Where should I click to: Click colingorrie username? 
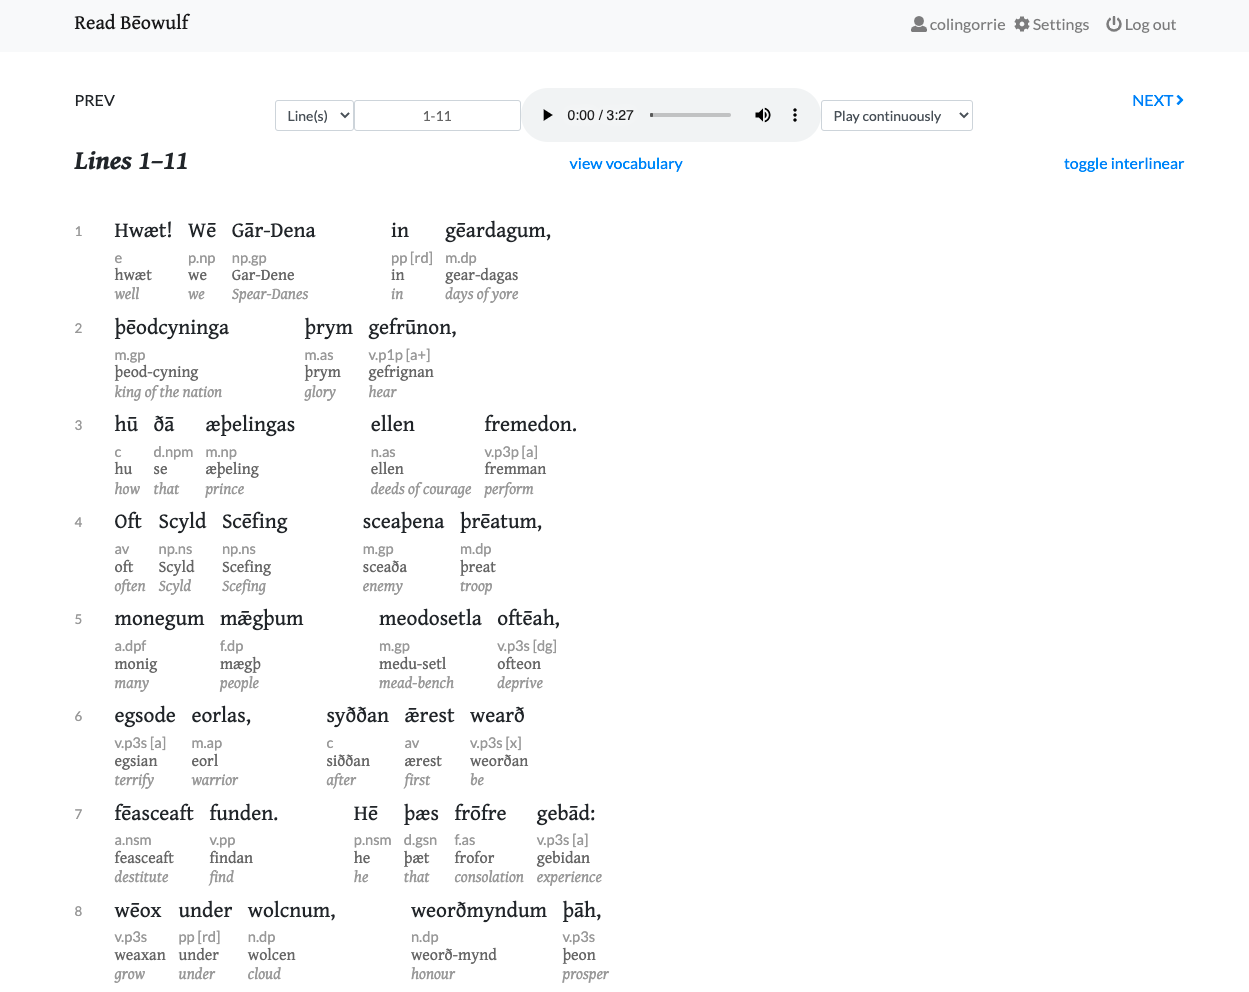tap(967, 24)
